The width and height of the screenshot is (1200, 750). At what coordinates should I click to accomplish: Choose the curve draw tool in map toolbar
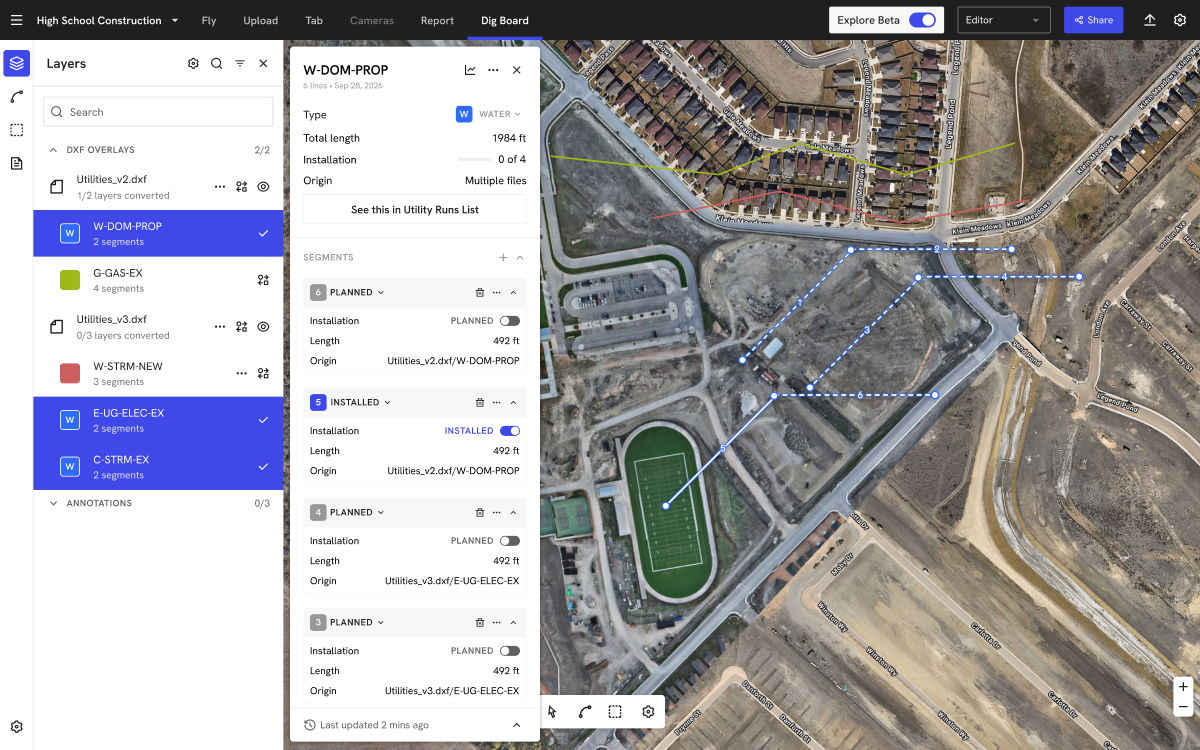(584, 712)
